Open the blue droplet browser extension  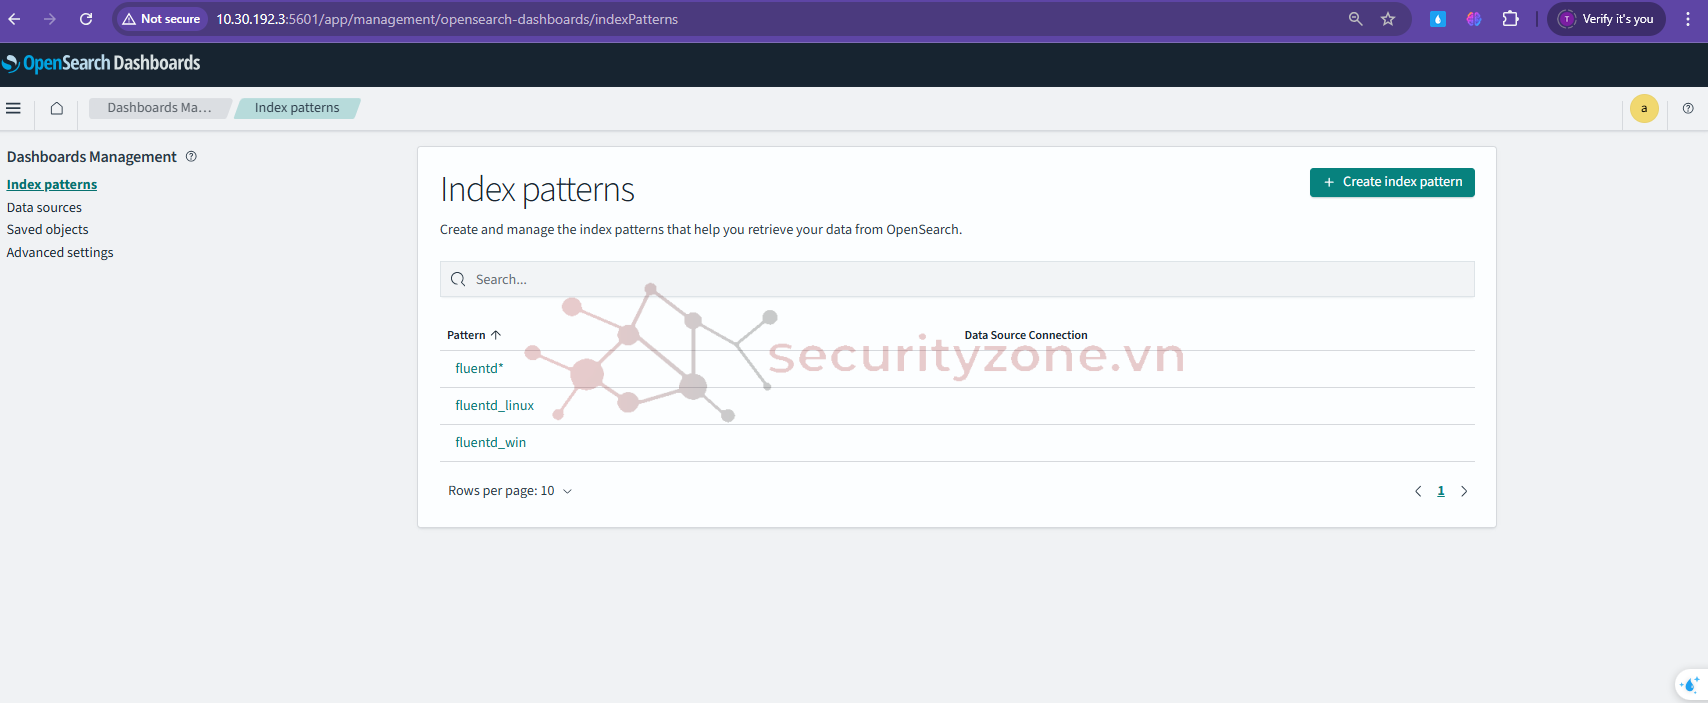click(x=1437, y=19)
